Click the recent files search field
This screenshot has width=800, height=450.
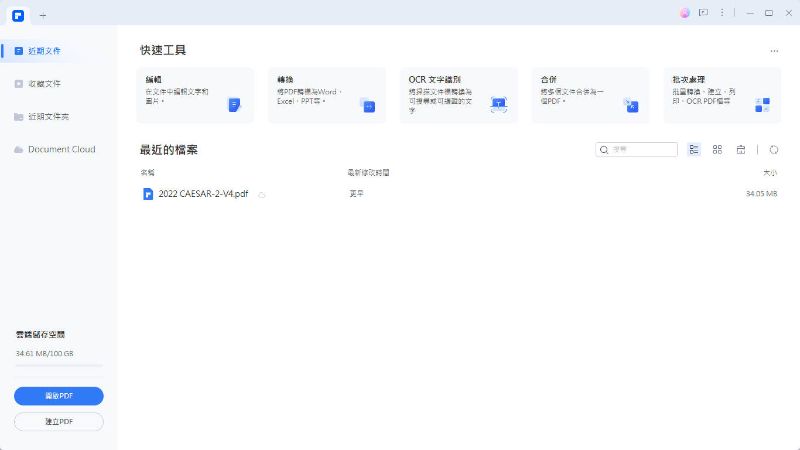point(636,149)
